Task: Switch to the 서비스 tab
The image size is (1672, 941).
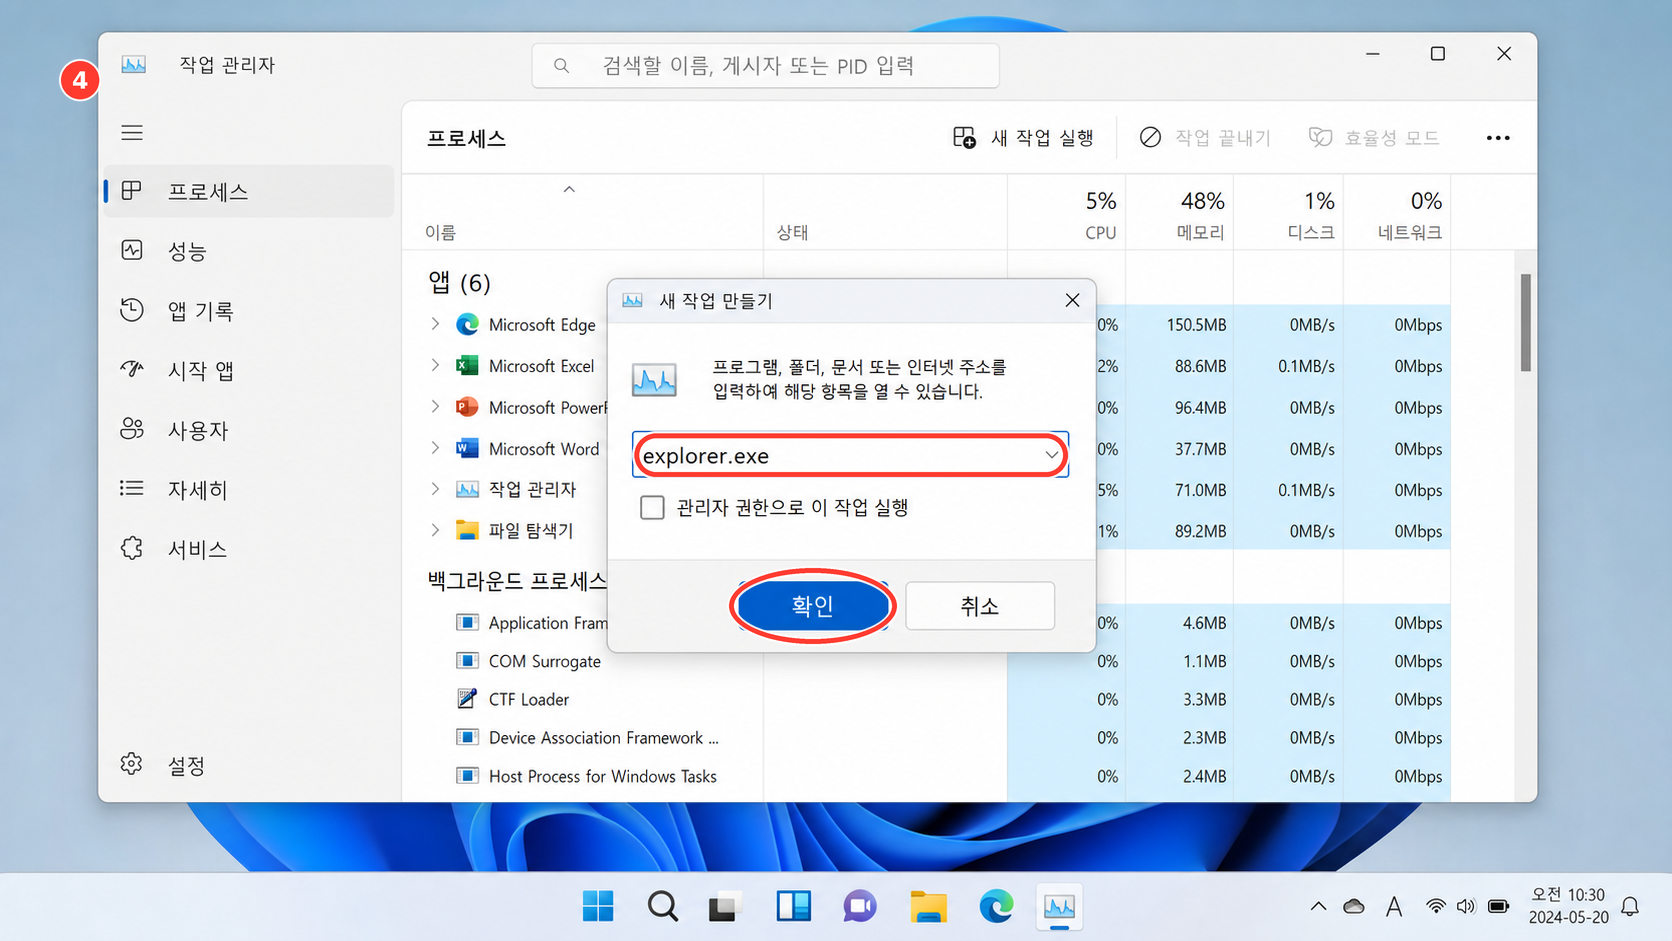Action: pos(249,549)
